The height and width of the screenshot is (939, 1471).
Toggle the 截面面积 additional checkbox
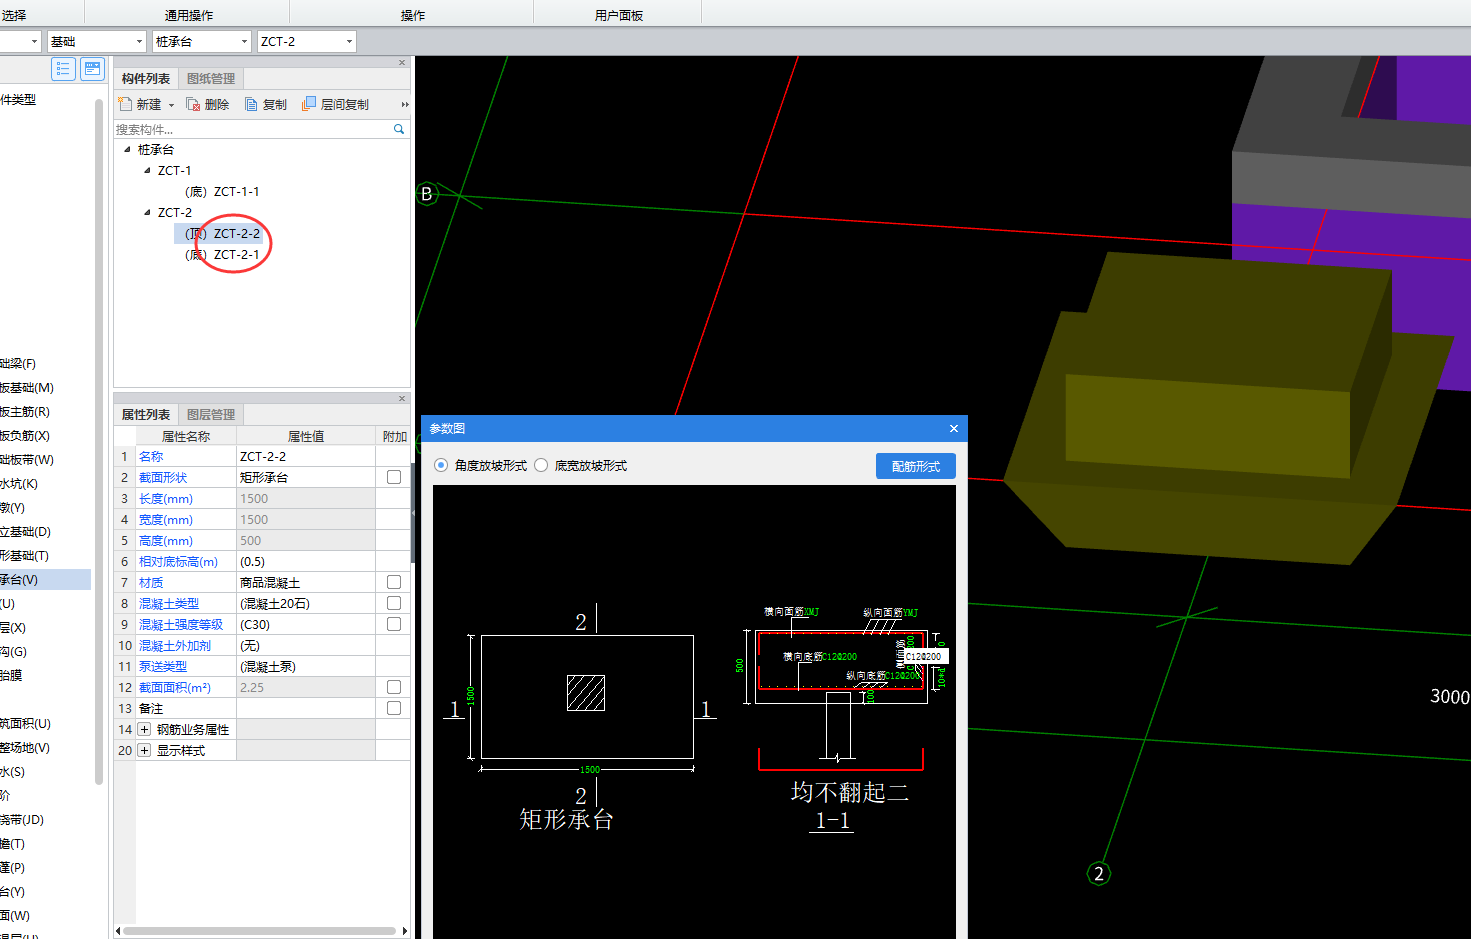394,687
